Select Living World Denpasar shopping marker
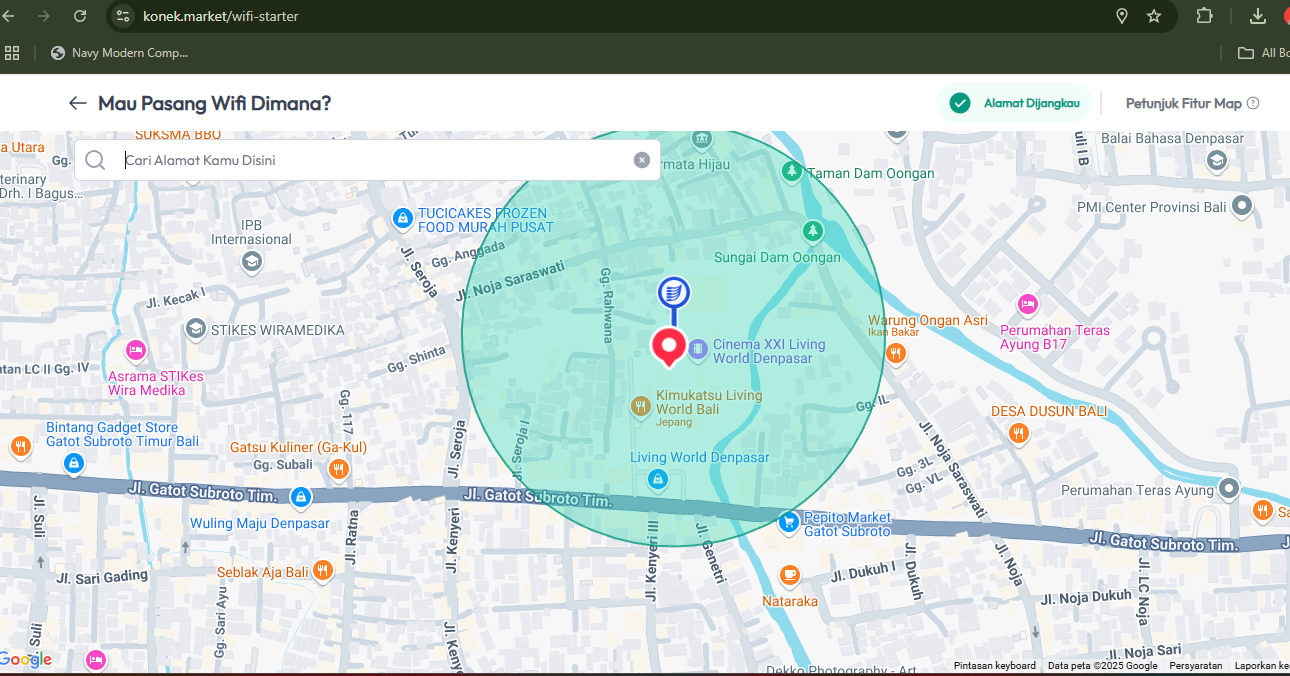Viewport: 1290px width, 676px height. 657,481
